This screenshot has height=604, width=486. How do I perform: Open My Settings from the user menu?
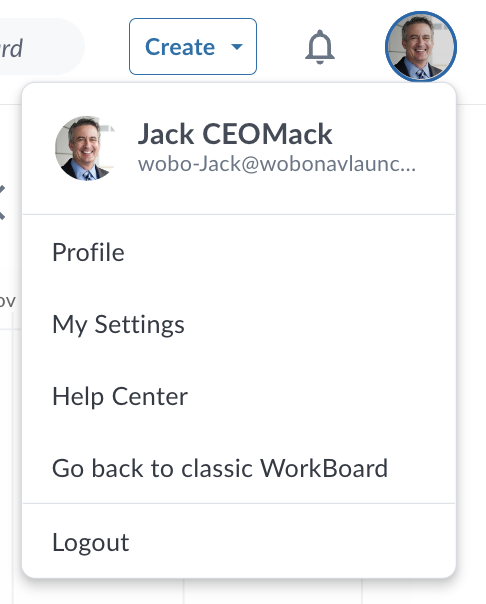coord(239,325)
